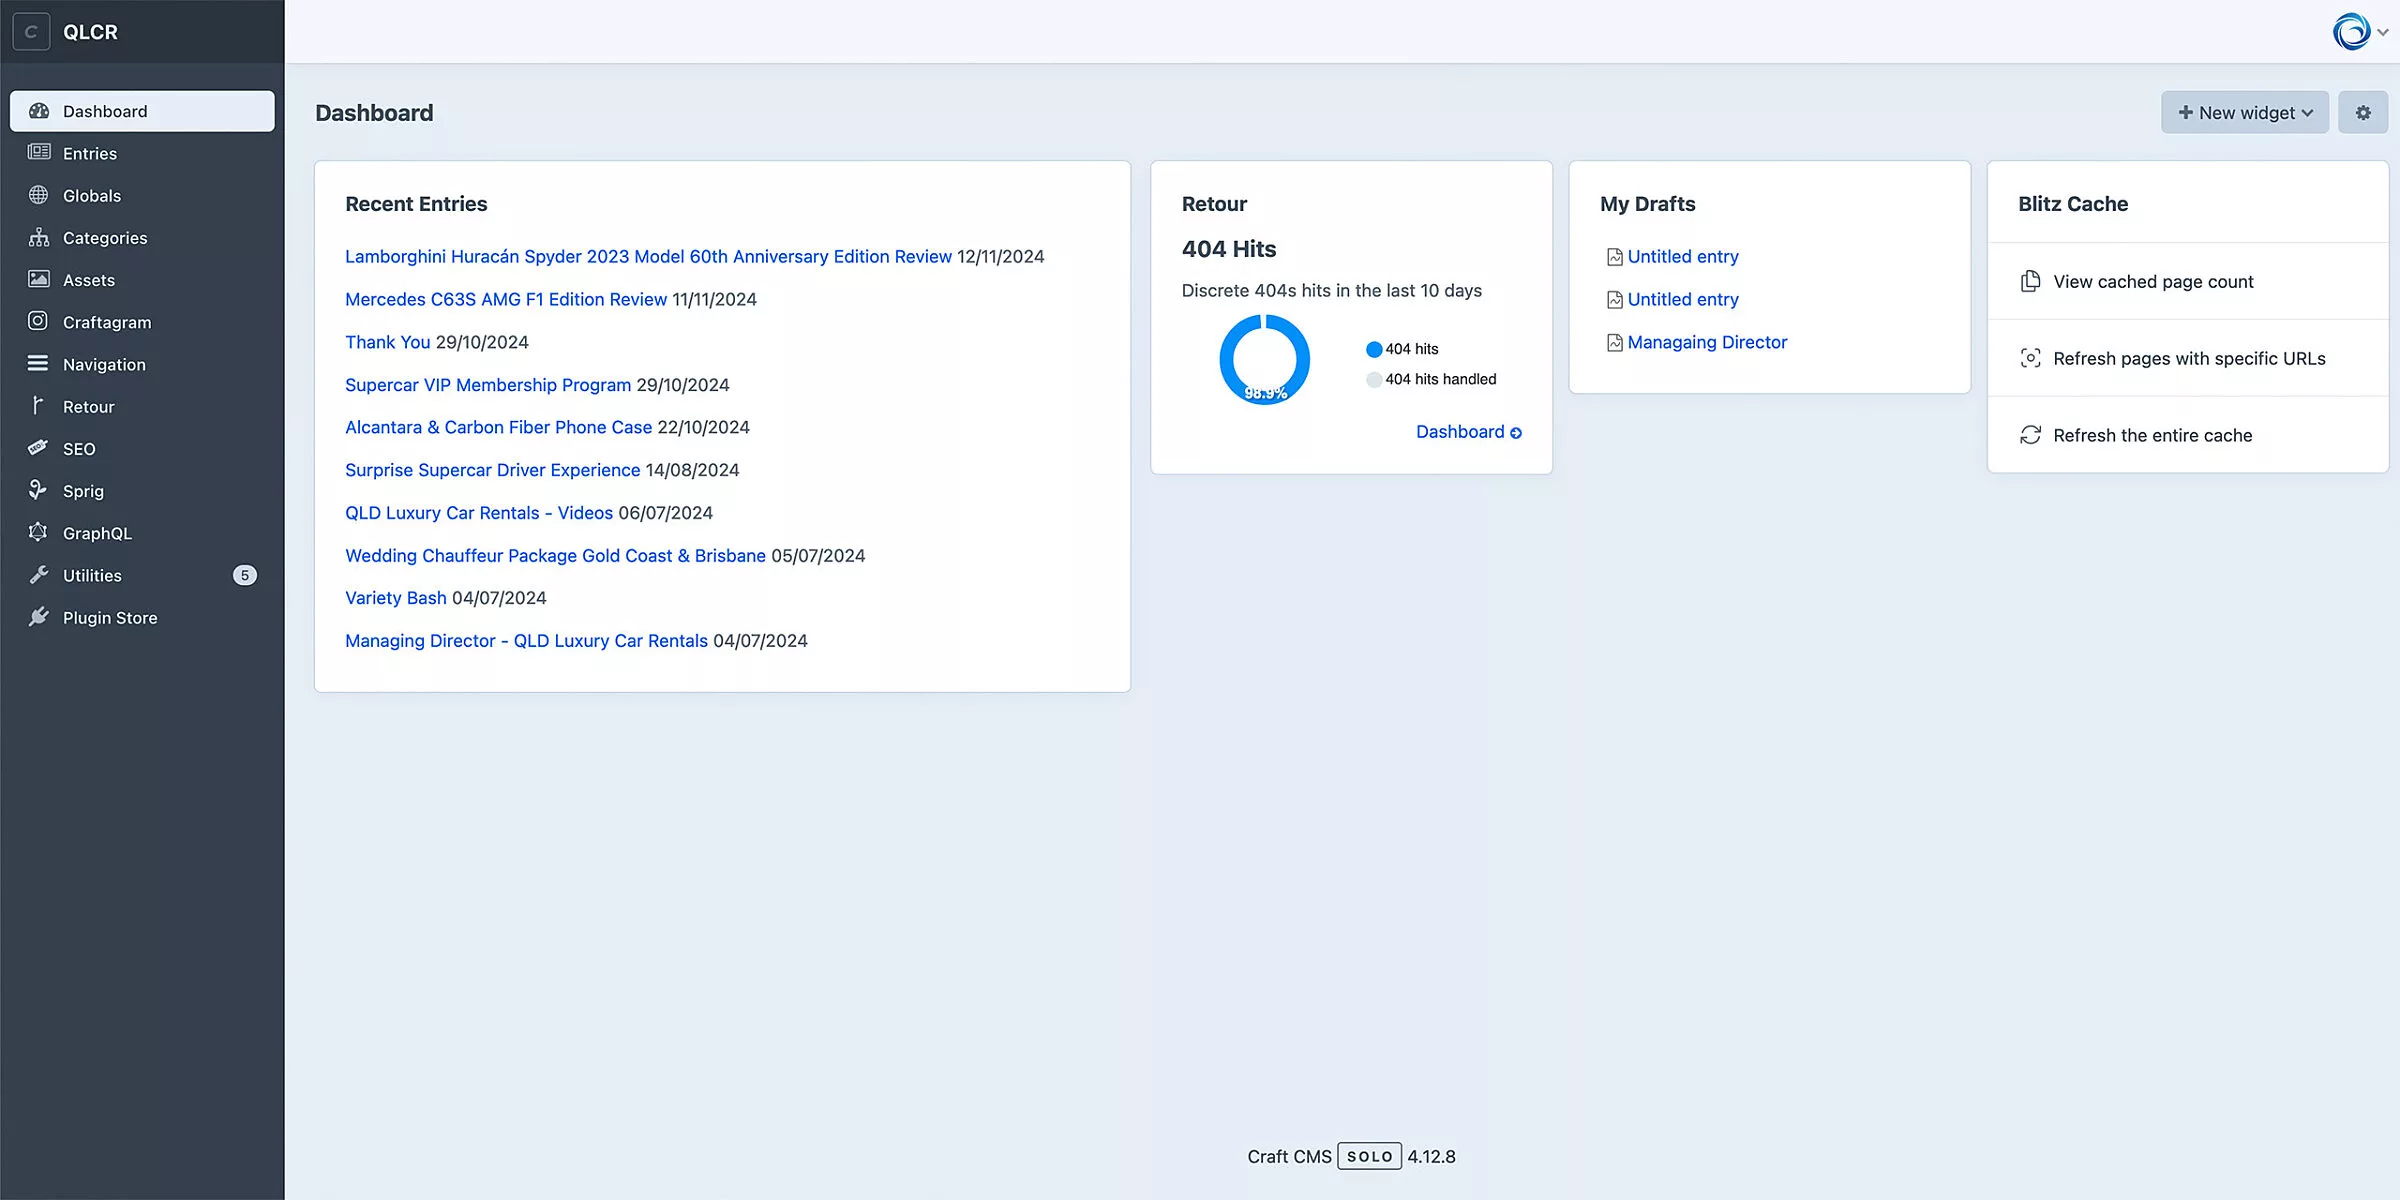Open the Plugin Store
Image resolution: width=2400 pixels, height=1200 pixels.
point(142,617)
